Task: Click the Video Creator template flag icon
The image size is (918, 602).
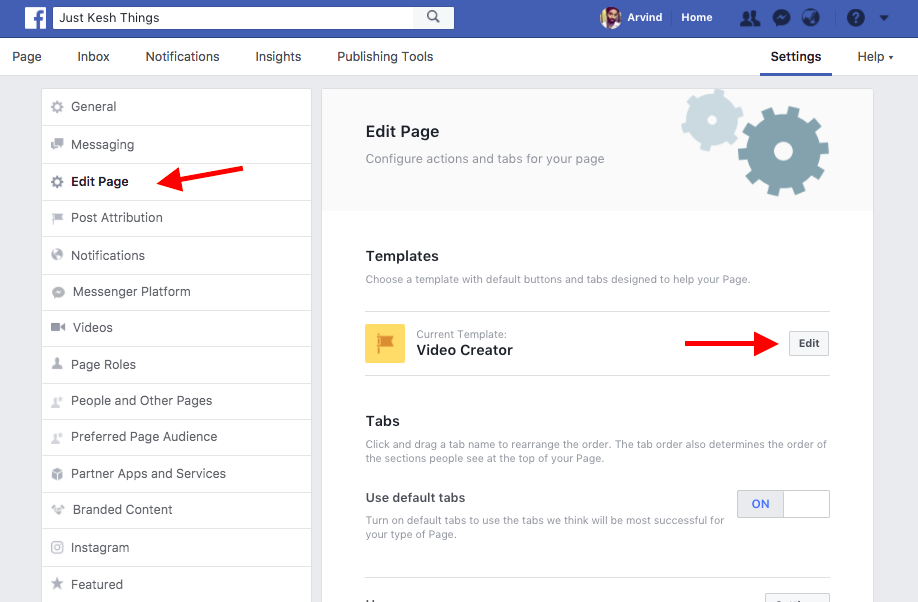Action: point(385,343)
